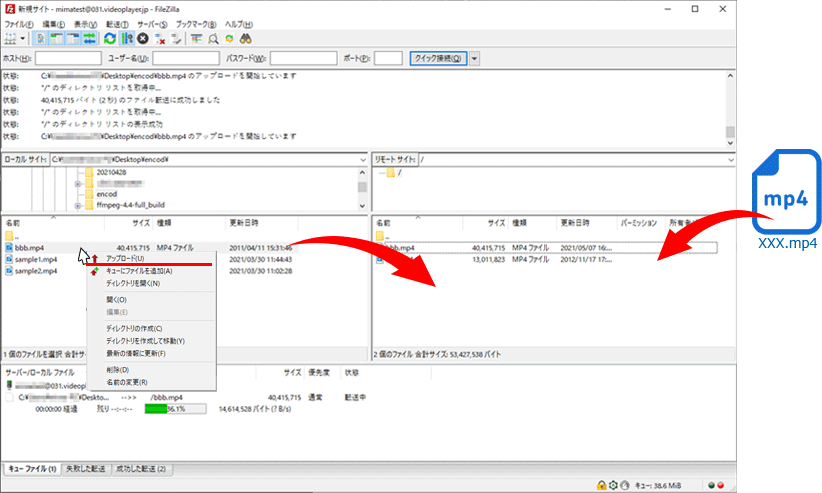Select bbb.mp4 in local file list
Screen dimensions: 822x493
point(29,248)
